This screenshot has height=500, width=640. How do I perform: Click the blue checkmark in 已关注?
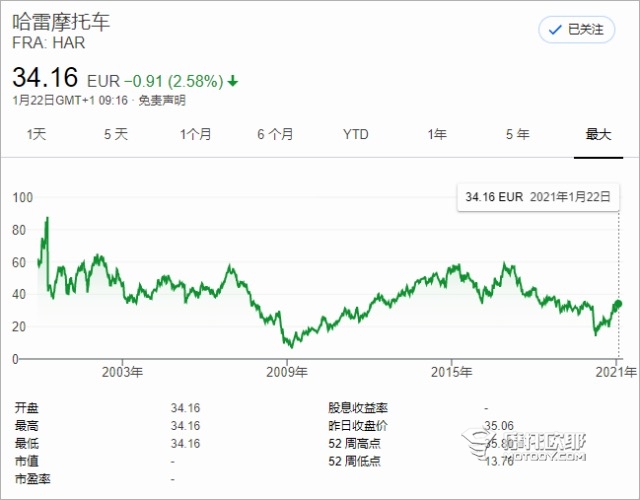tap(555, 30)
